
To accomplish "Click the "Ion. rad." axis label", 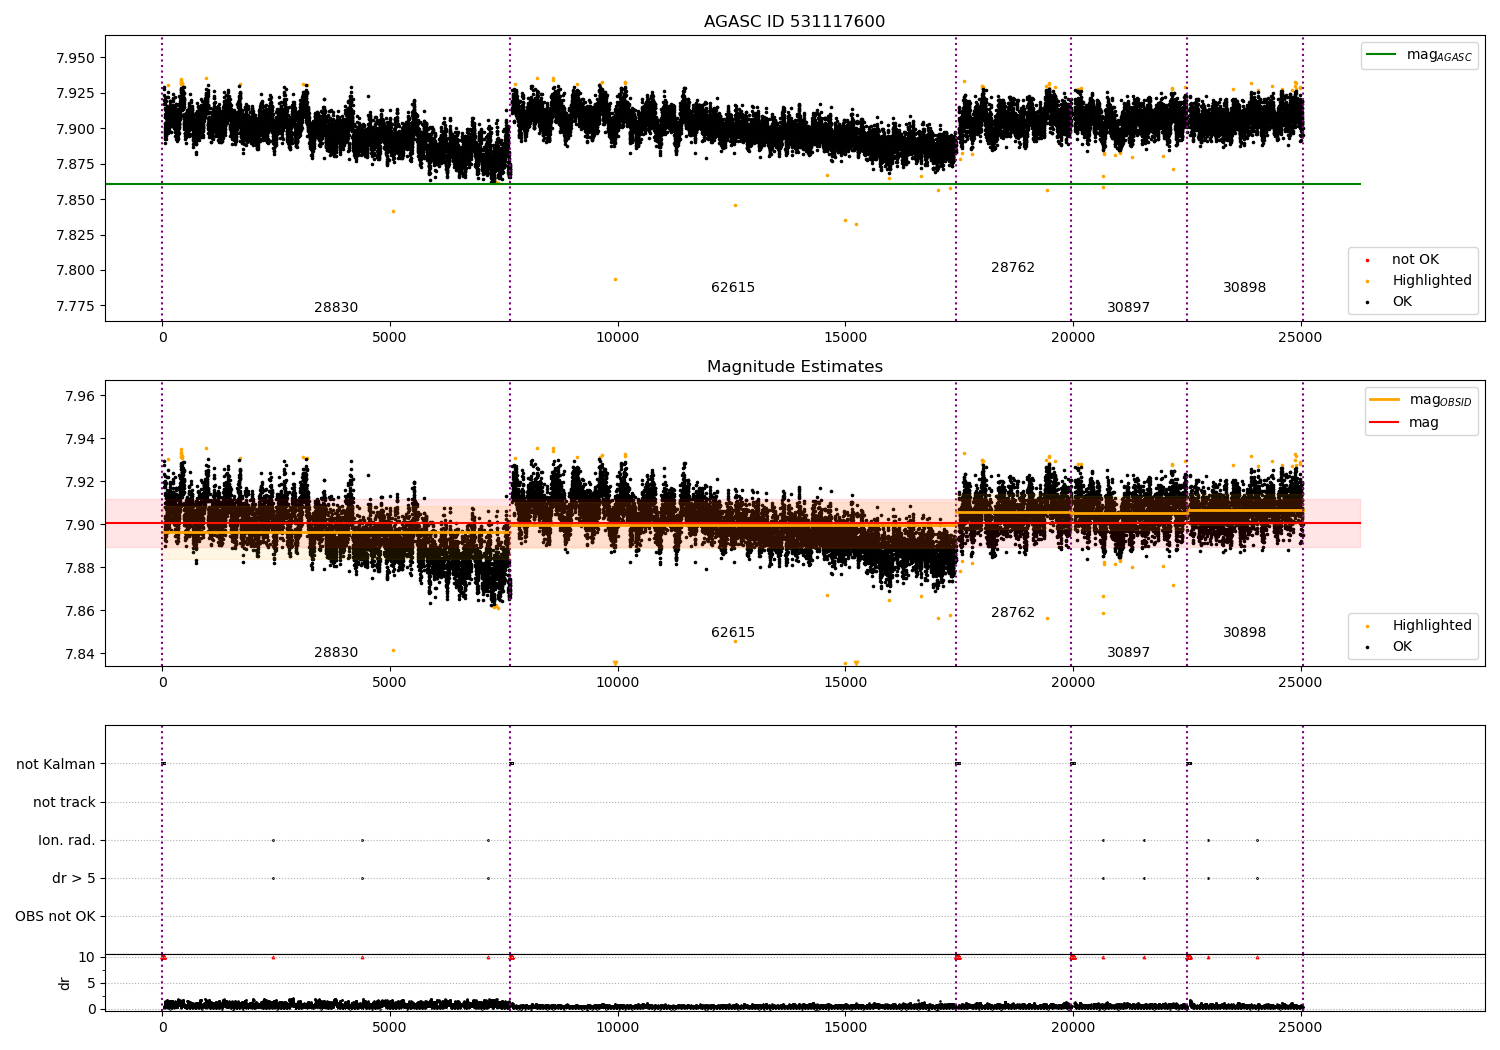I will pyautogui.click(x=67, y=841).
